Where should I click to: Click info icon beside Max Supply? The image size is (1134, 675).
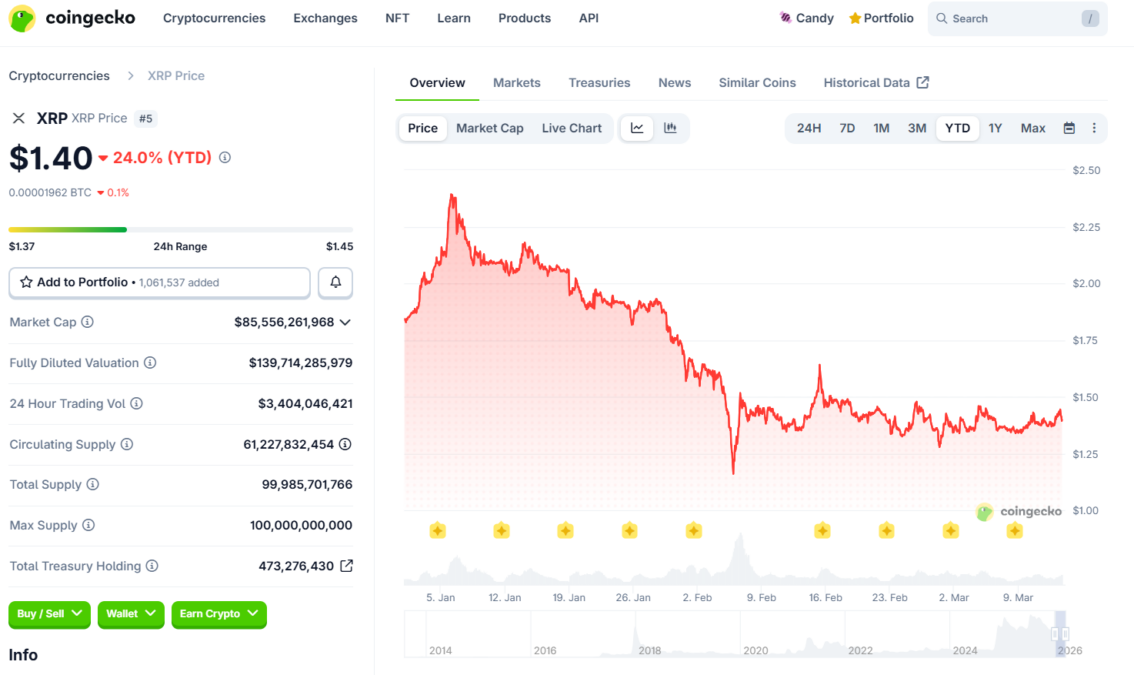88,525
